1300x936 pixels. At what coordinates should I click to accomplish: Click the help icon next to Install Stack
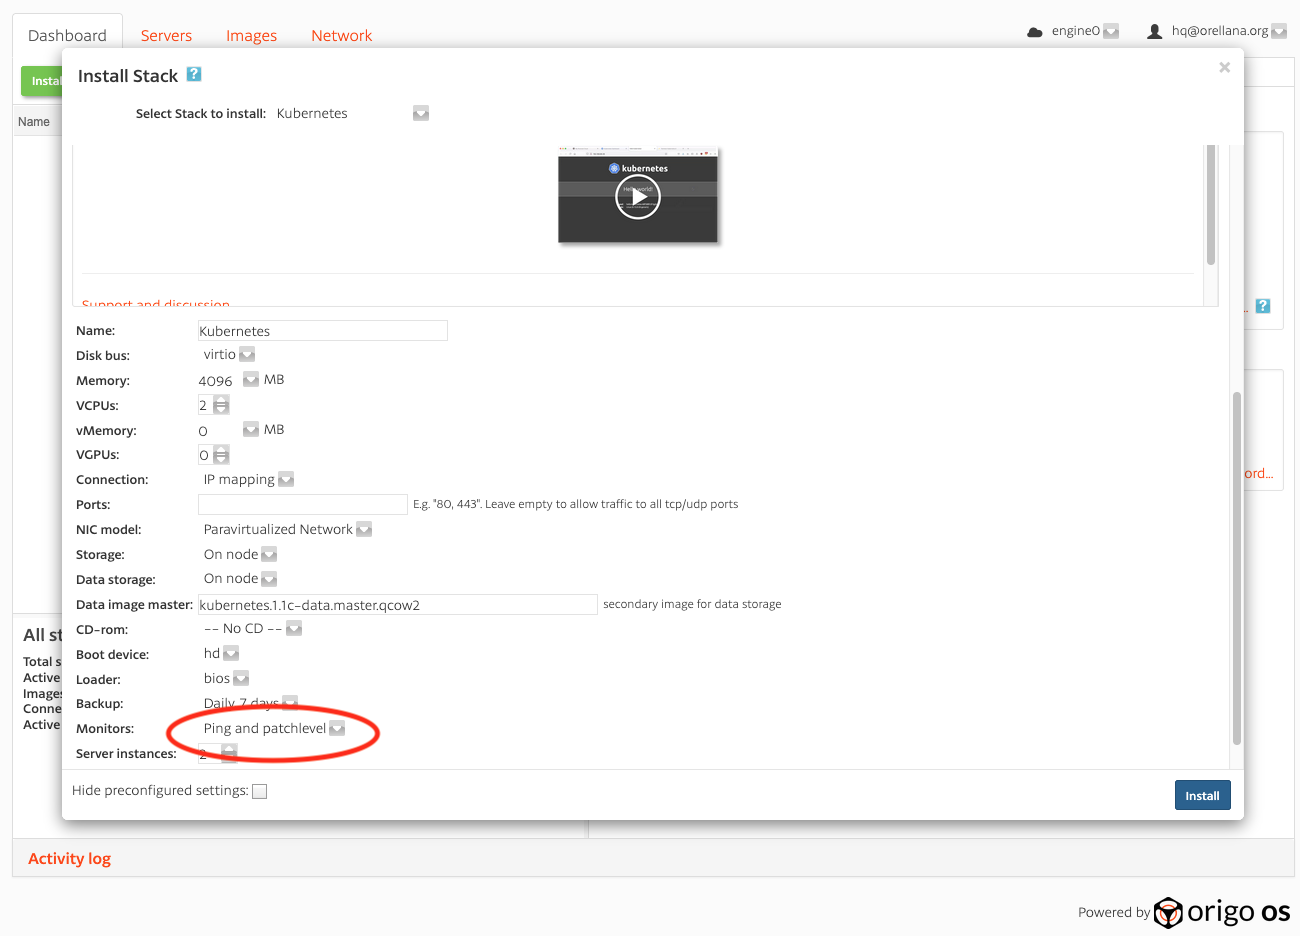194,74
